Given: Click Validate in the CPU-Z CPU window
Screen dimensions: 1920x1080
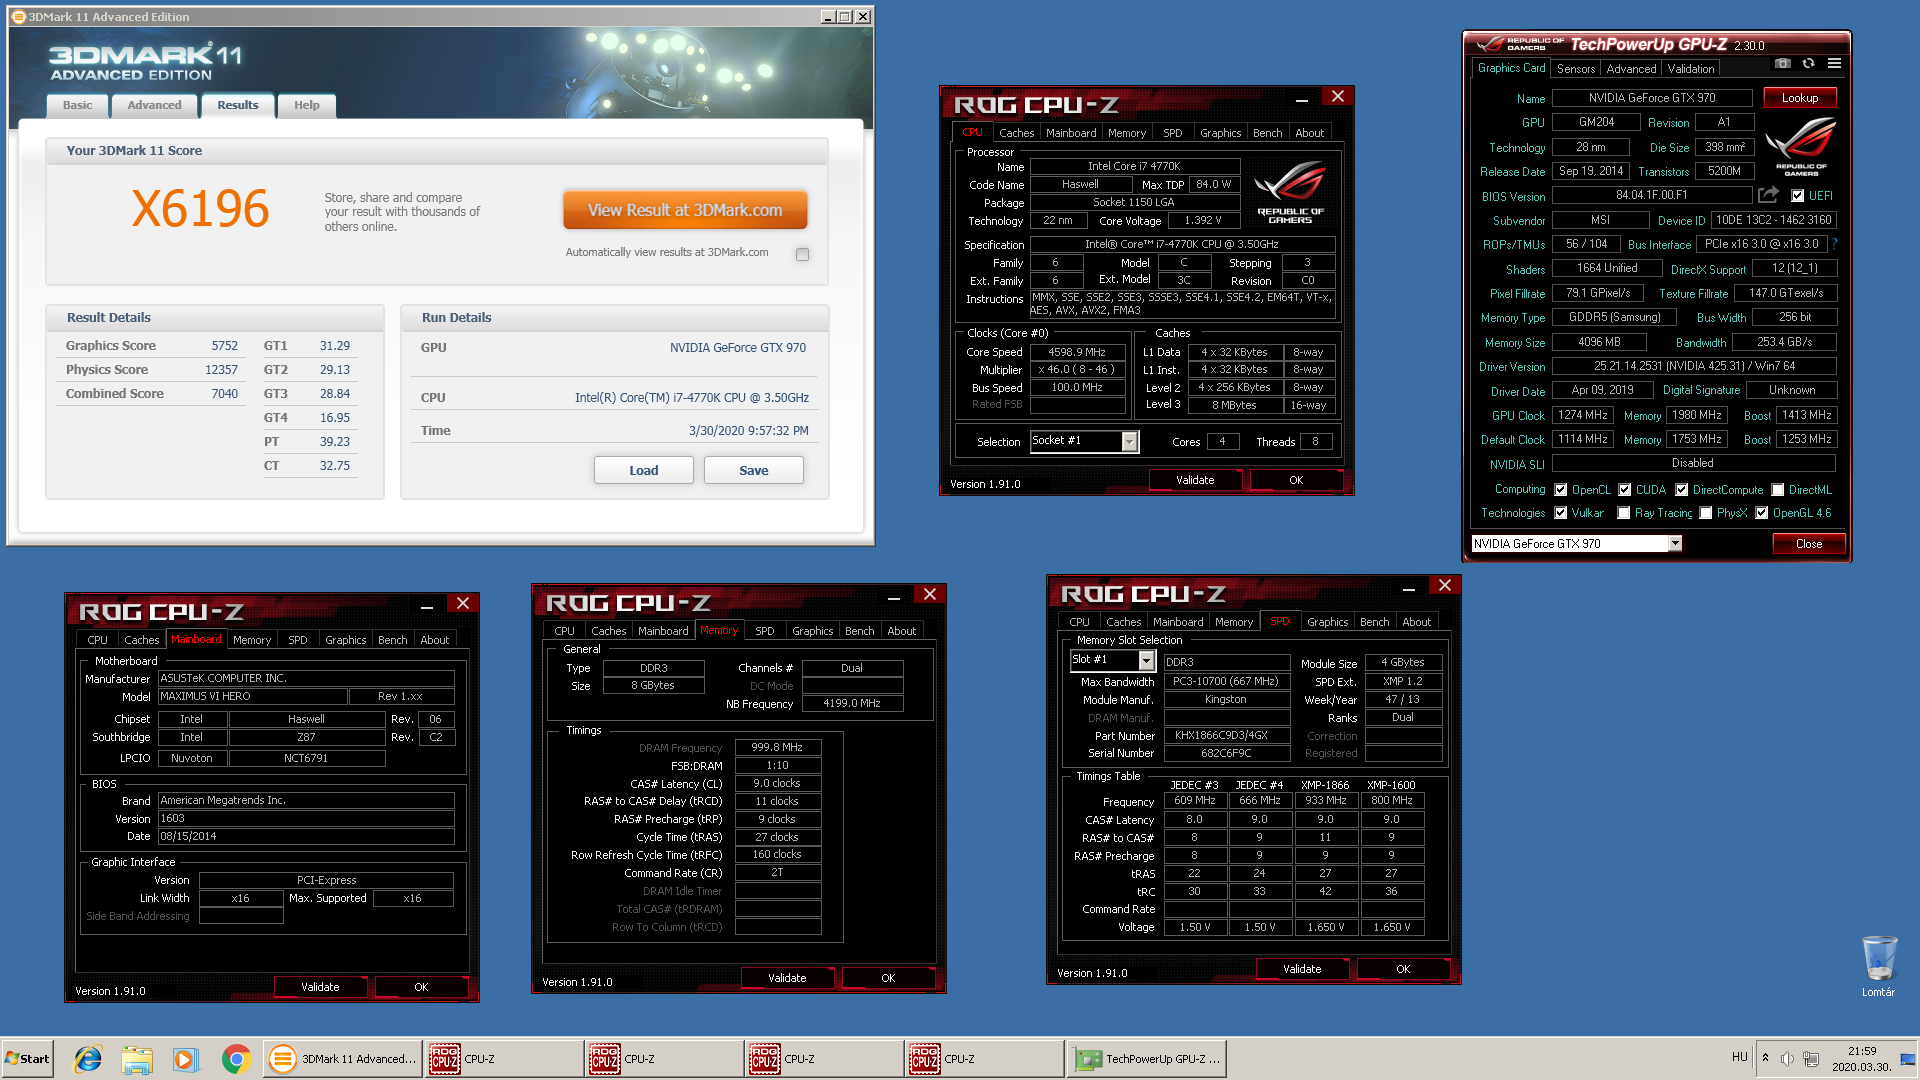Looking at the screenshot, I should 1194,480.
